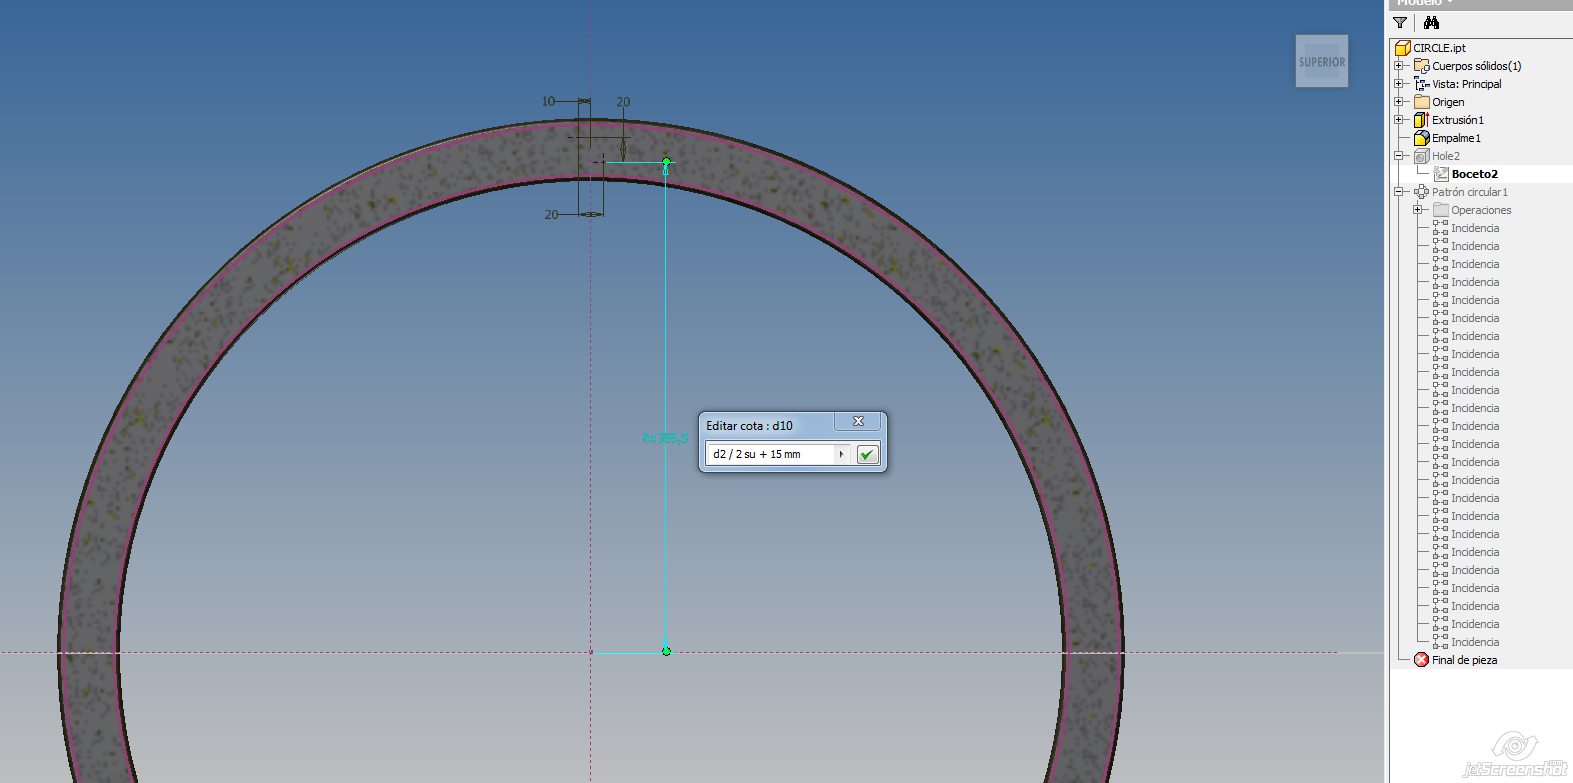Select the cyan vertical dimension value
The height and width of the screenshot is (783, 1573).
point(664,438)
